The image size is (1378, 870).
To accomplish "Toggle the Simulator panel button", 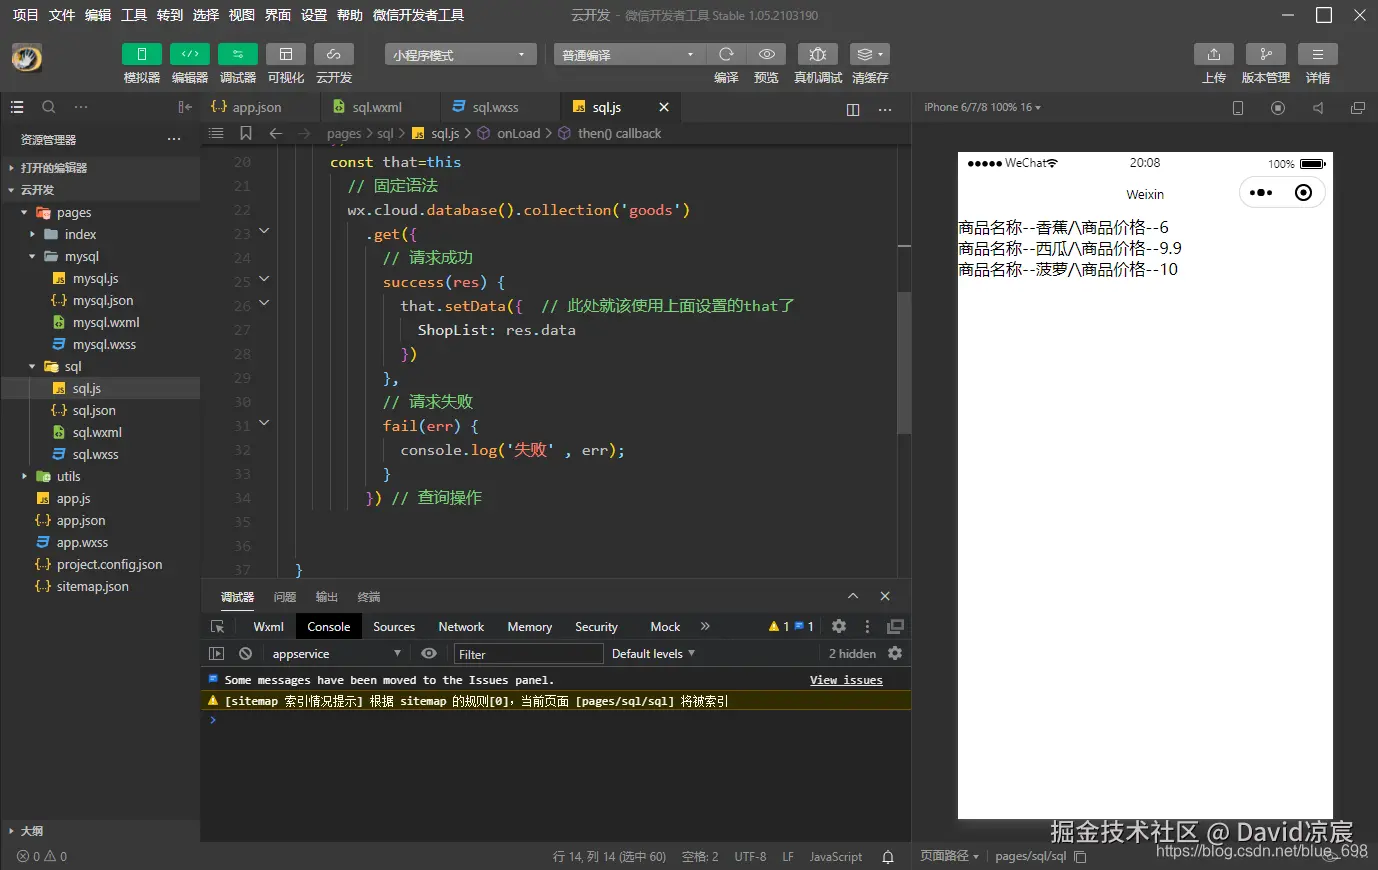I will pyautogui.click(x=141, y=55).
